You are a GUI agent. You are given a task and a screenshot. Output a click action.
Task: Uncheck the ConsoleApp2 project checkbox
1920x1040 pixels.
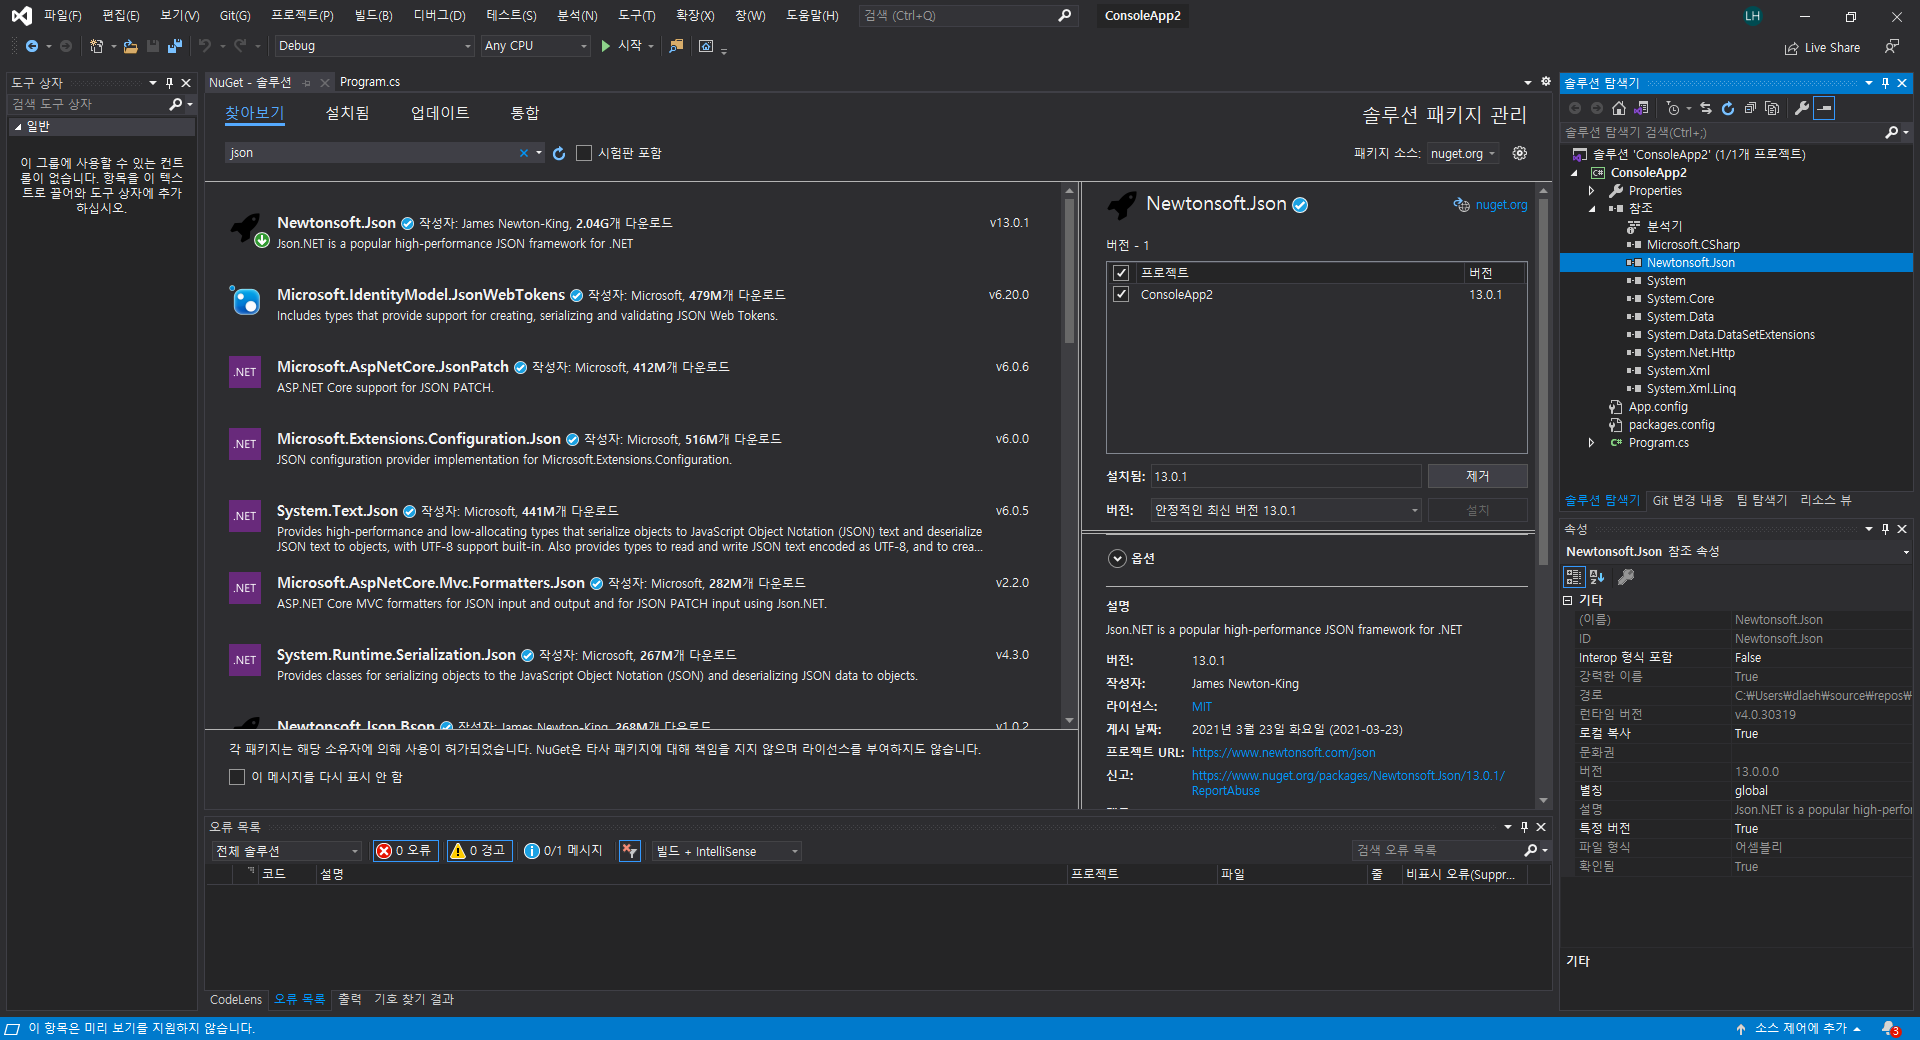[1121, 295]
